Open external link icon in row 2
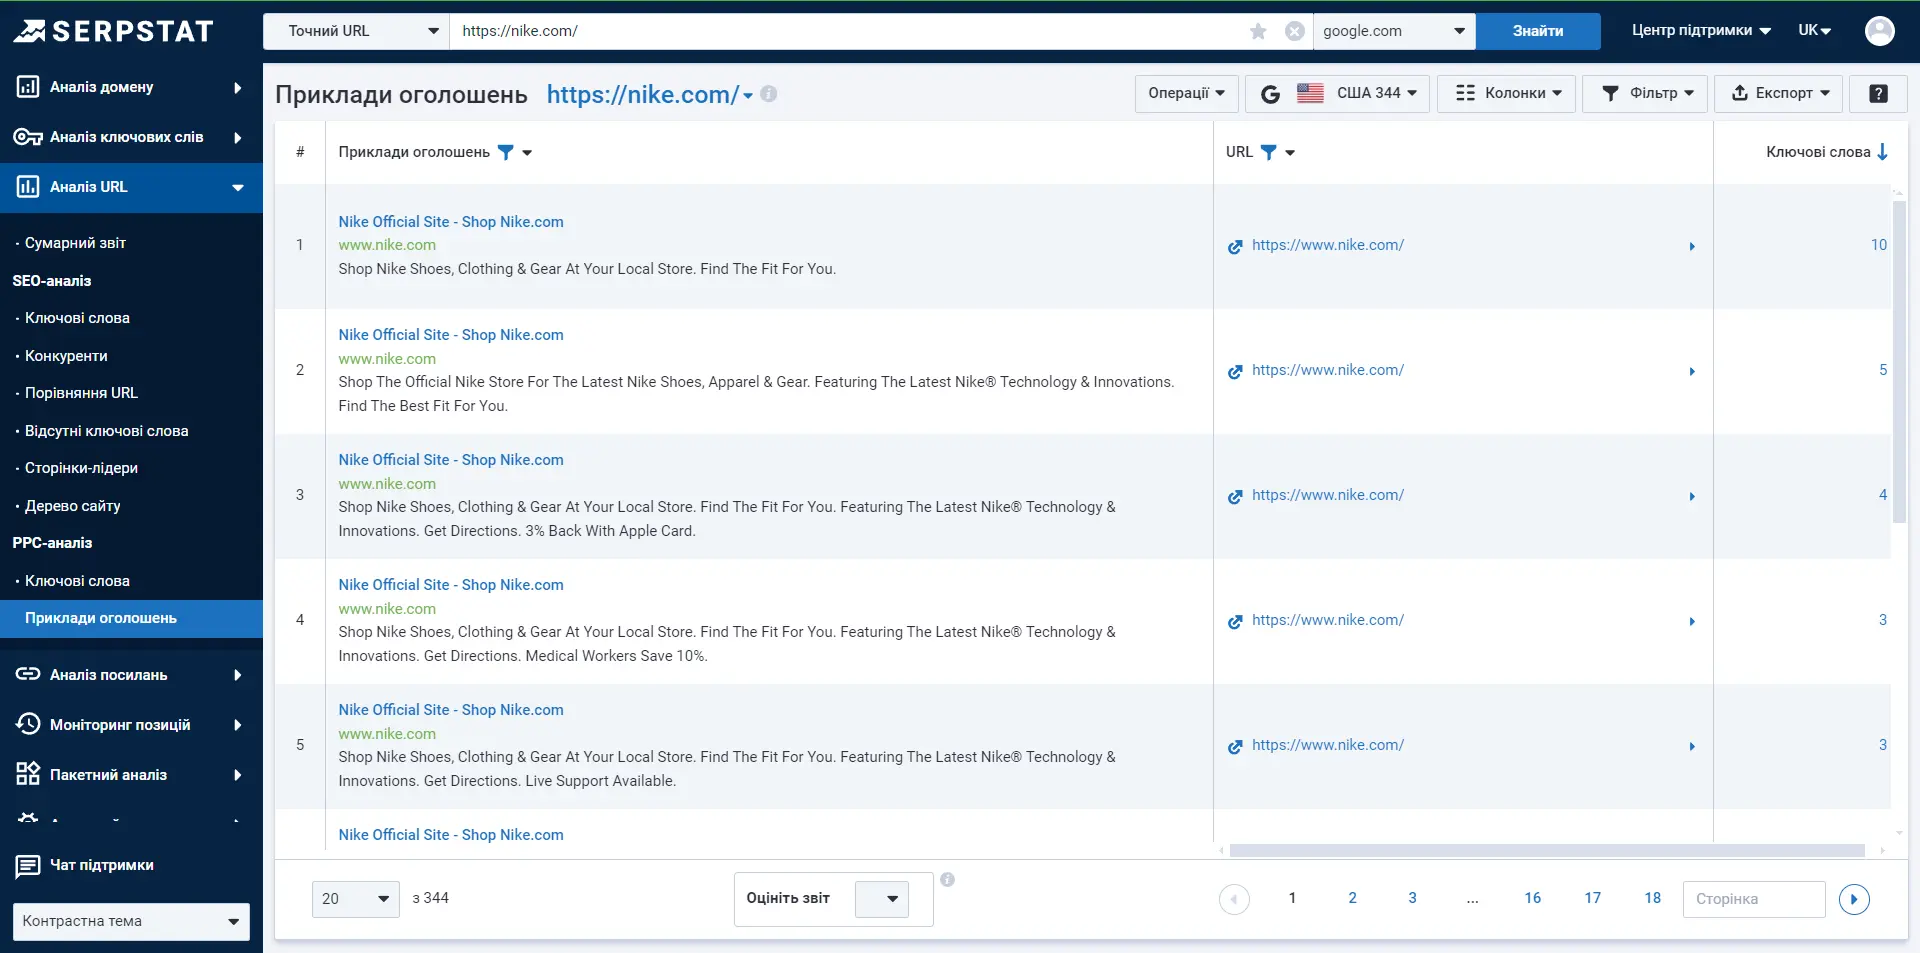 coord(1235,371)
